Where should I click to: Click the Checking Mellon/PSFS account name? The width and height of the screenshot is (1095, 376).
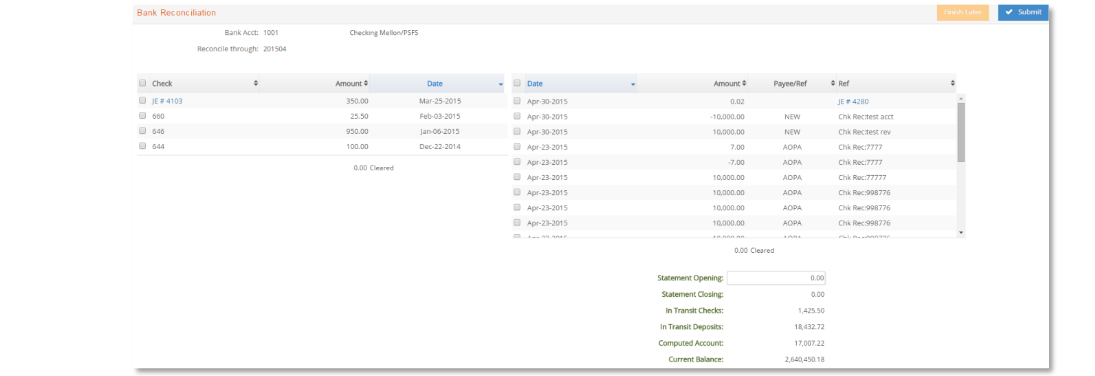click(384, 32)
